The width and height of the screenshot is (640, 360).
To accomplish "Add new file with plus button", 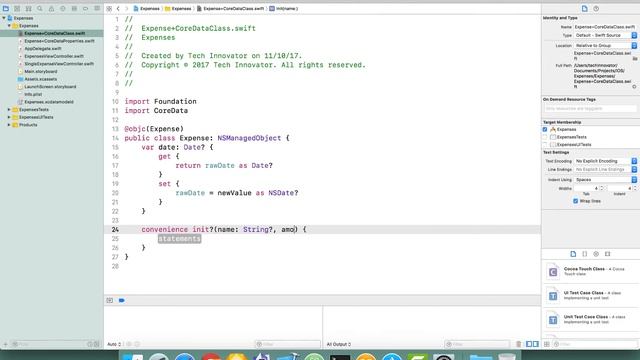I will pos(5,344).
